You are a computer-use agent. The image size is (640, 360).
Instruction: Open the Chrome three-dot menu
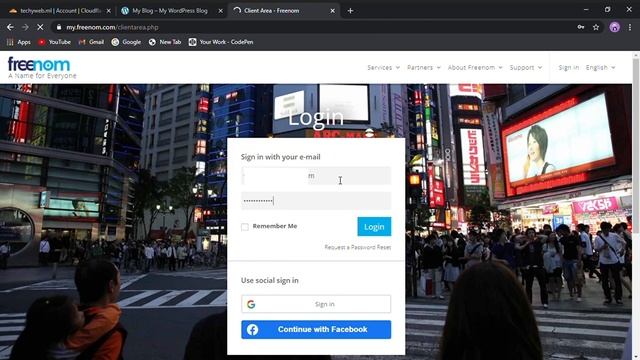point(630,27)
